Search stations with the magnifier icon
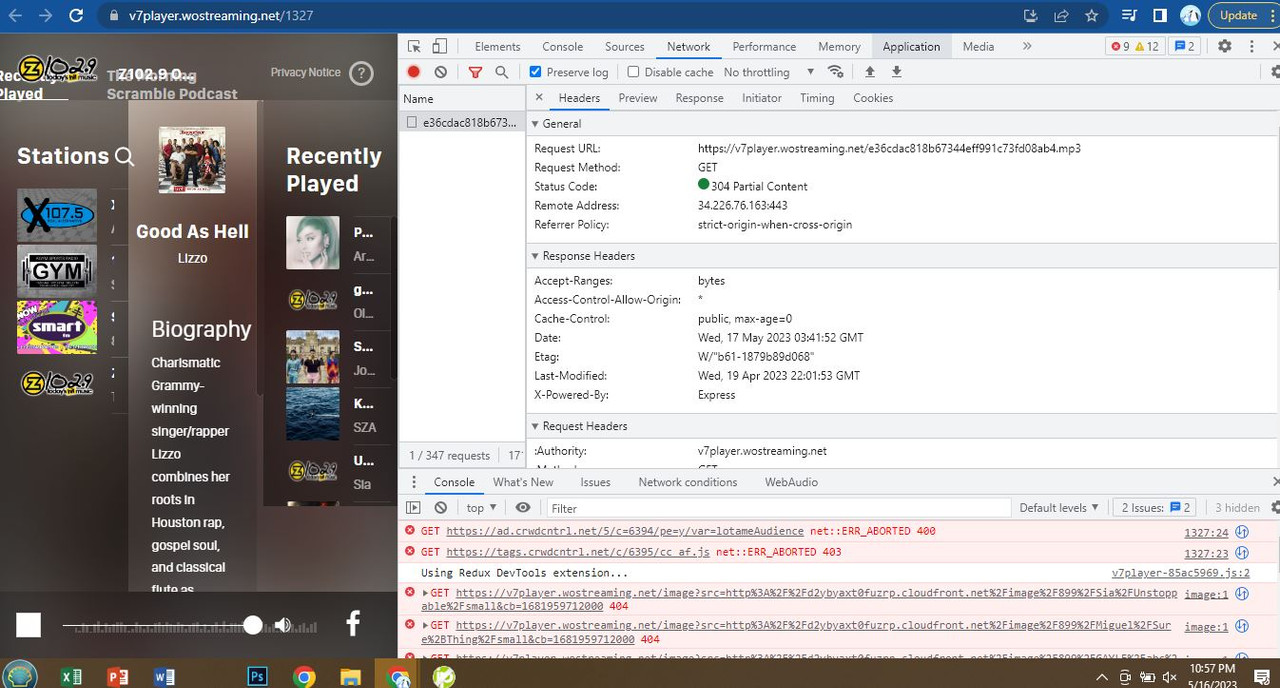The width and height of the screenshot is (1280, 688). pyautogui.click(x=124, y=156)
